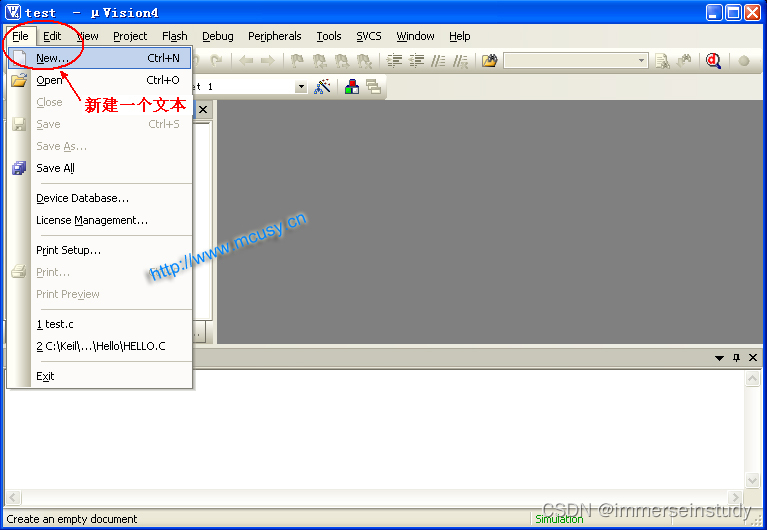Click the Find document icon
Viewport: 767px width, 530px height.
662,61
